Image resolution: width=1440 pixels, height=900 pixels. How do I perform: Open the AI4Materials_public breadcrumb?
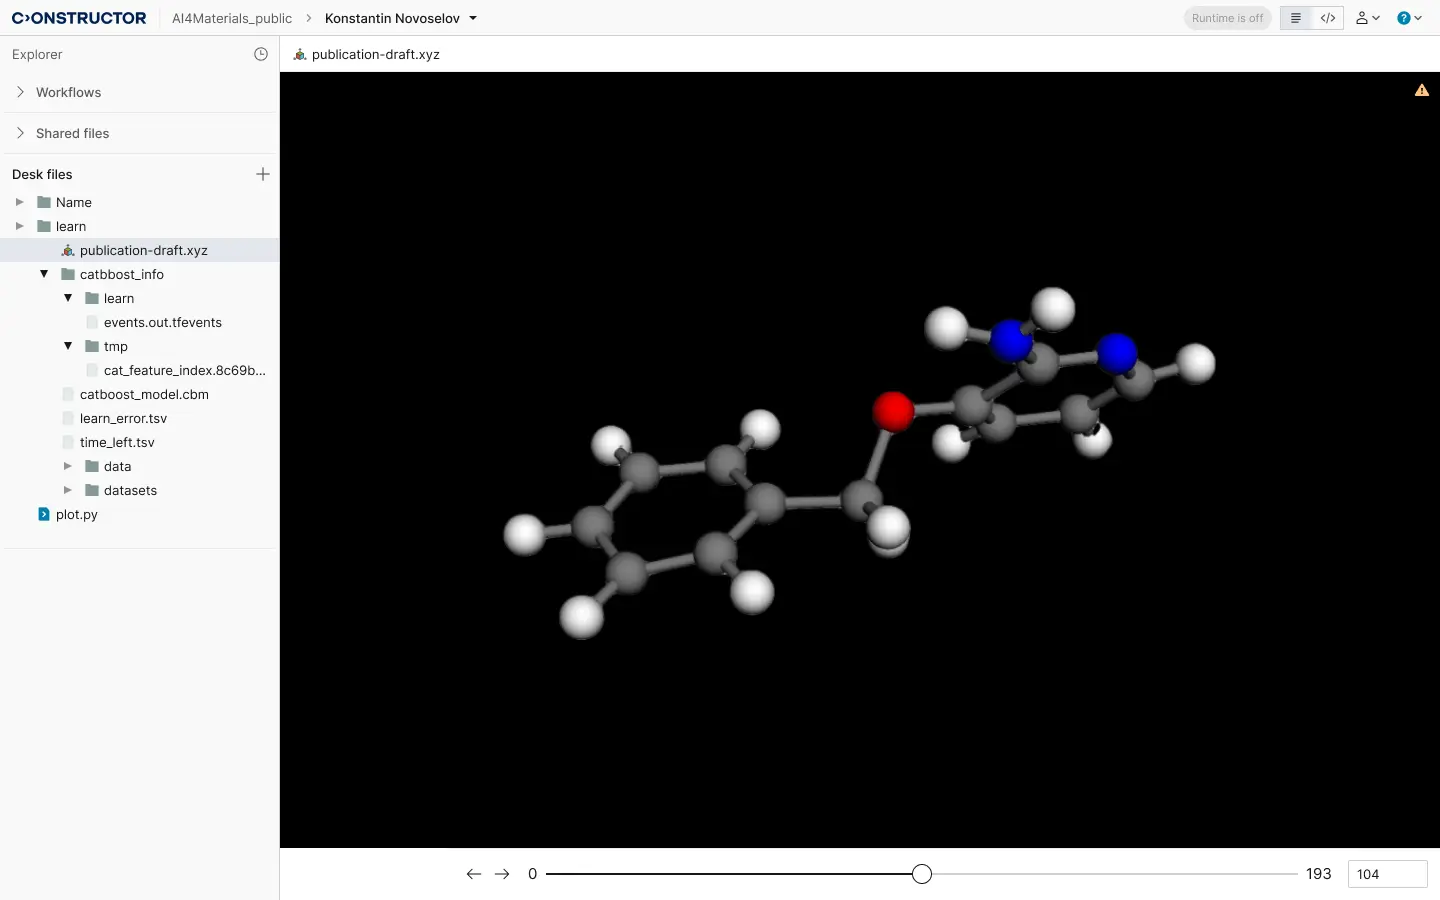(x=232, y=18)
